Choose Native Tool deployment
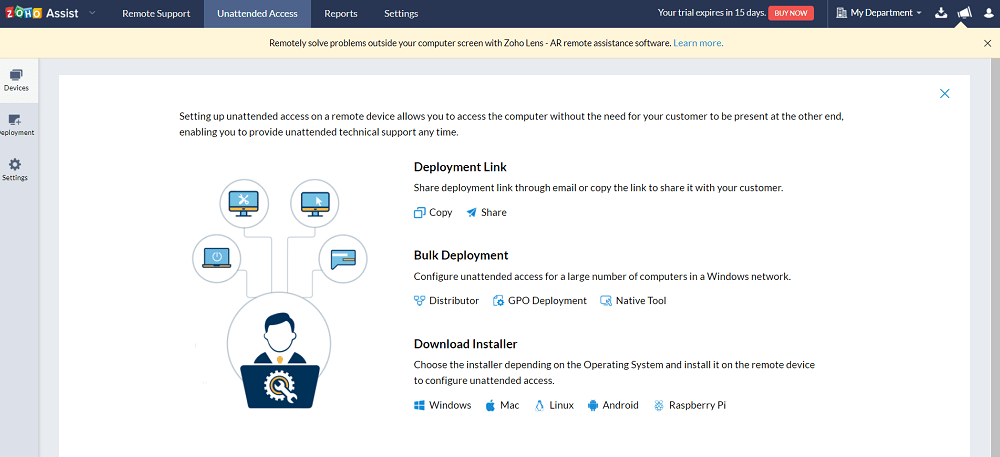 [x=633, y=300]
